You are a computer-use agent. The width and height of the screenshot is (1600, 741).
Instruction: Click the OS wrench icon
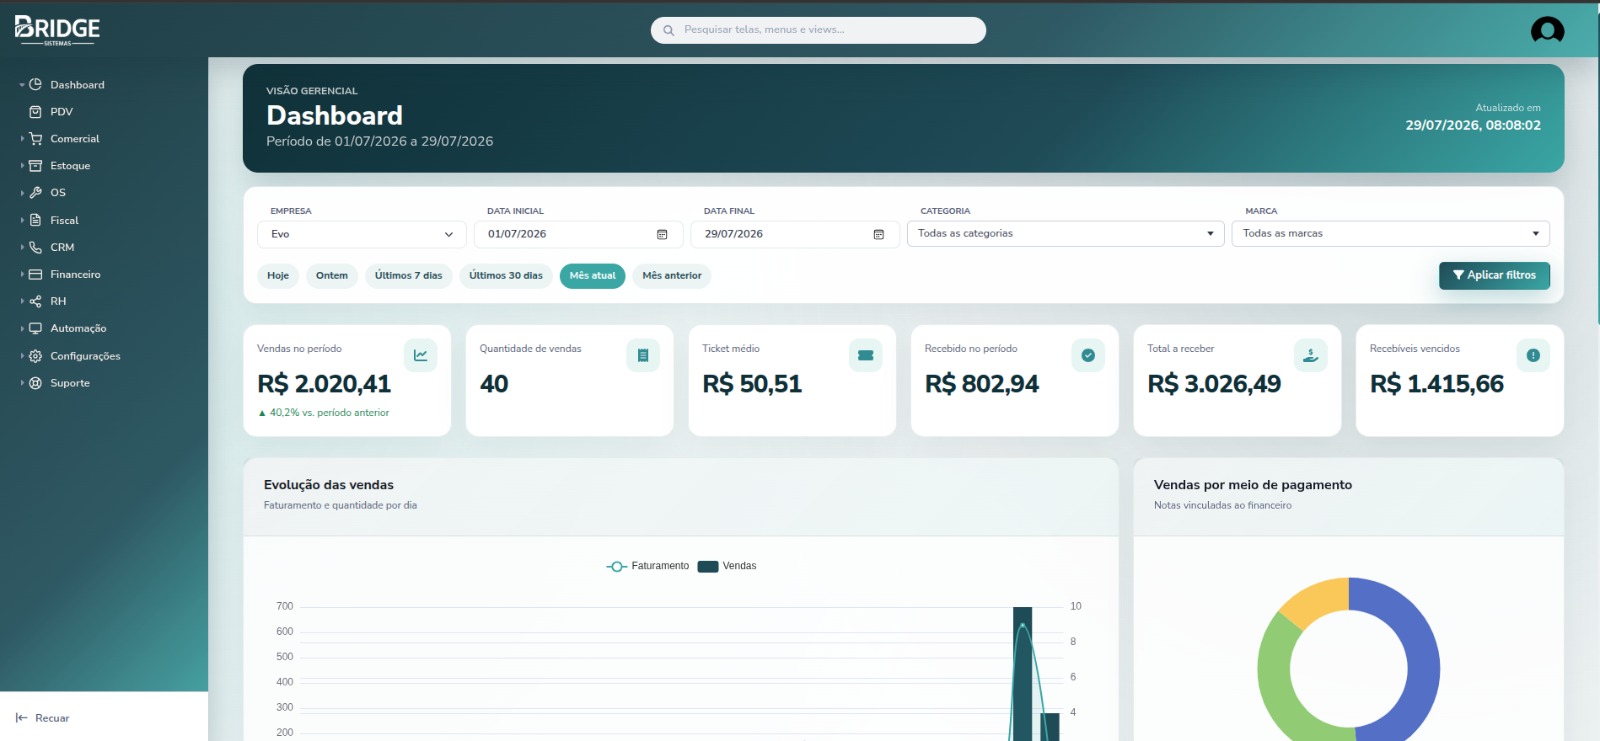point(35,193)
